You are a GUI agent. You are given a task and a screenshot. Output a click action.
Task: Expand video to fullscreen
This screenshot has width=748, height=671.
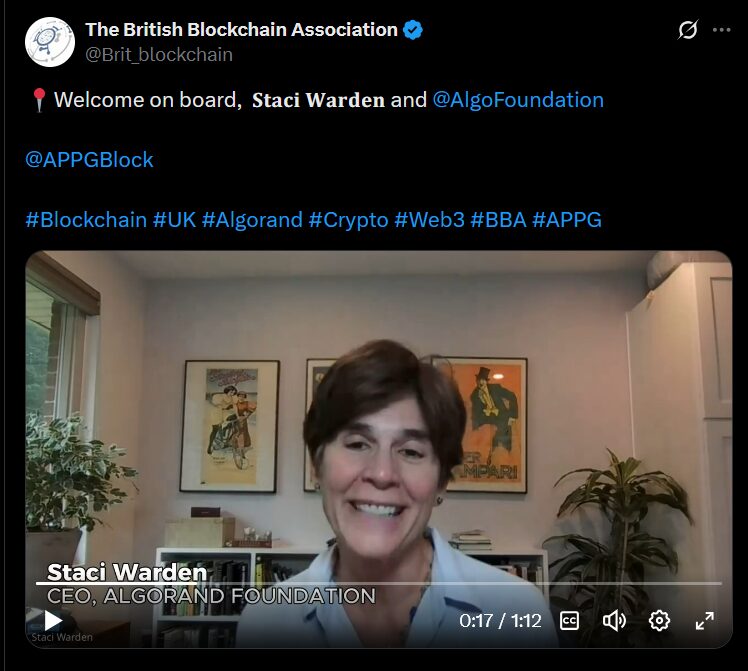705,621
